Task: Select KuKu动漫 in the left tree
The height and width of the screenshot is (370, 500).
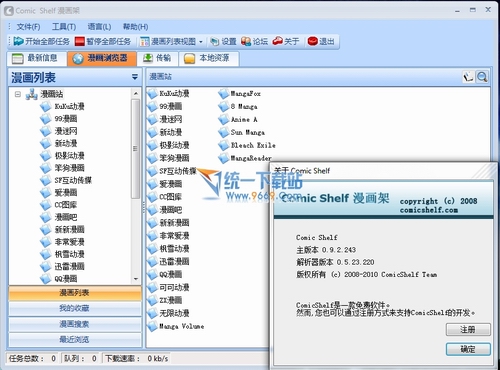Action: 69,106
